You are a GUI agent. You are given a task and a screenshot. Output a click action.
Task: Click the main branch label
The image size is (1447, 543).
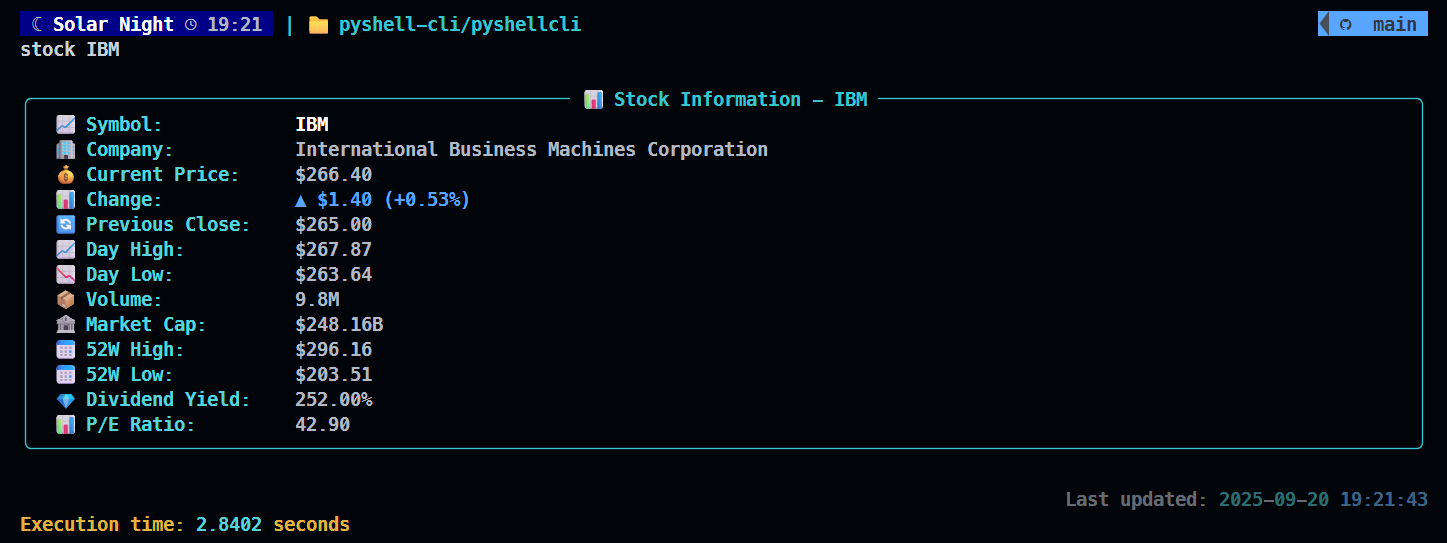1394,25
